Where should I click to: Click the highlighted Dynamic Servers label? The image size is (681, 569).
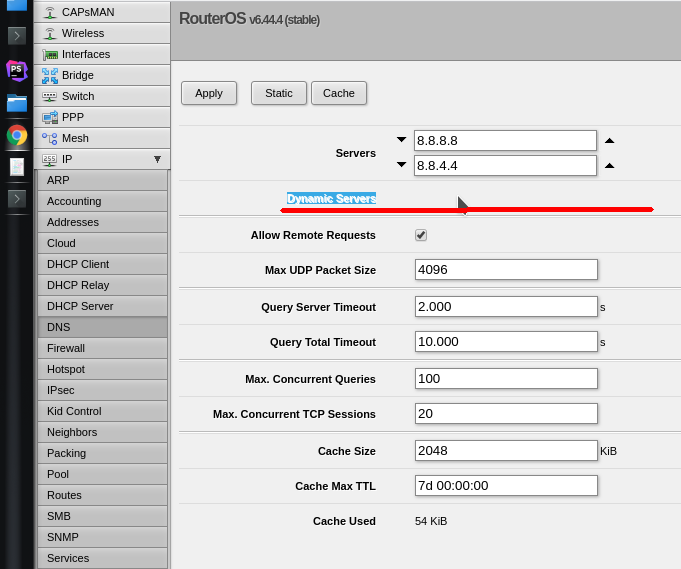[x=331, y=198]
